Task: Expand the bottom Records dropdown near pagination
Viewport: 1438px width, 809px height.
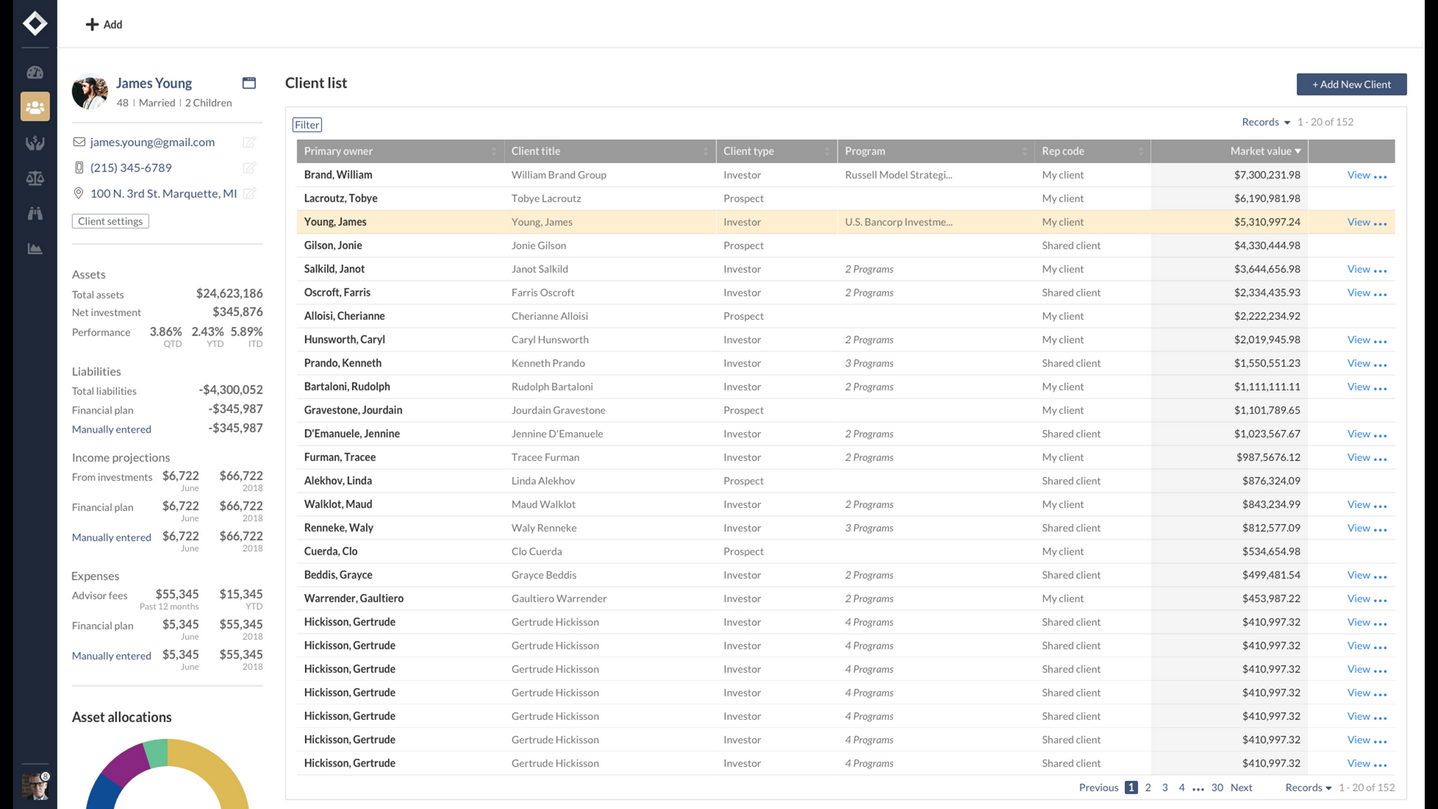Action: point(1308,788)
